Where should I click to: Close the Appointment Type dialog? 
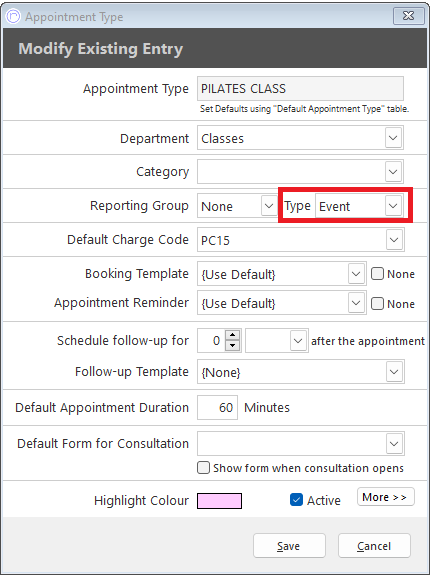coord(408,16)
